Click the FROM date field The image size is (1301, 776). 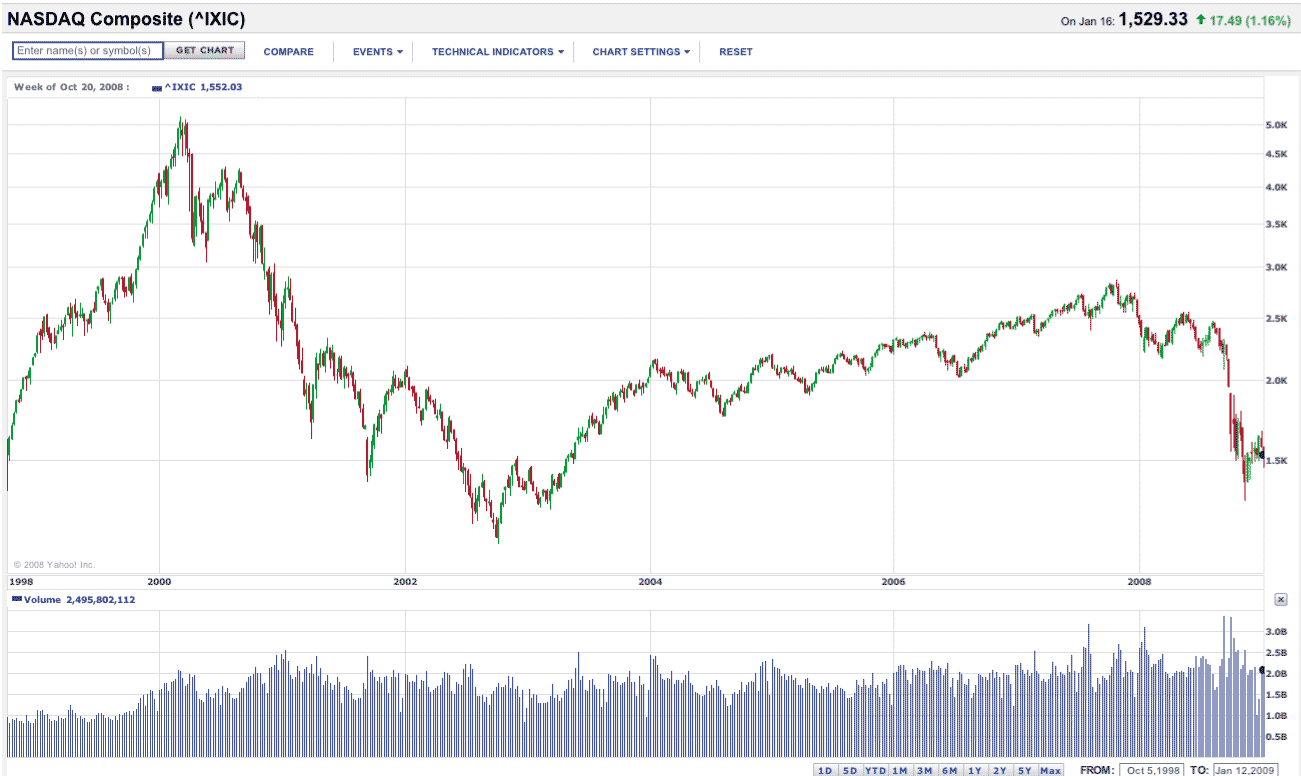coord(1151,770)
